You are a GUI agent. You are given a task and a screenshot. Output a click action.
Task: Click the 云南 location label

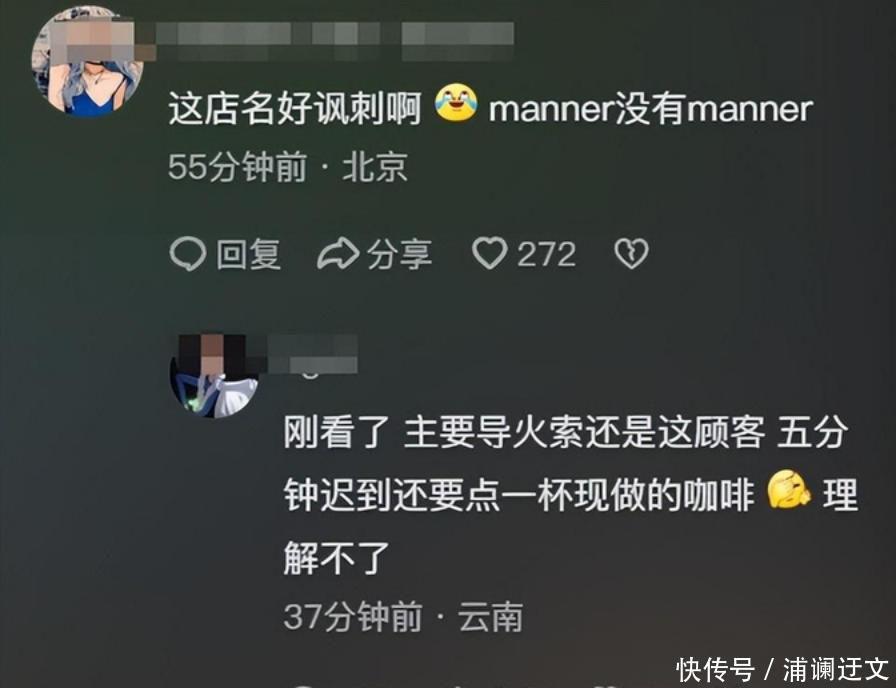[490, 617]
